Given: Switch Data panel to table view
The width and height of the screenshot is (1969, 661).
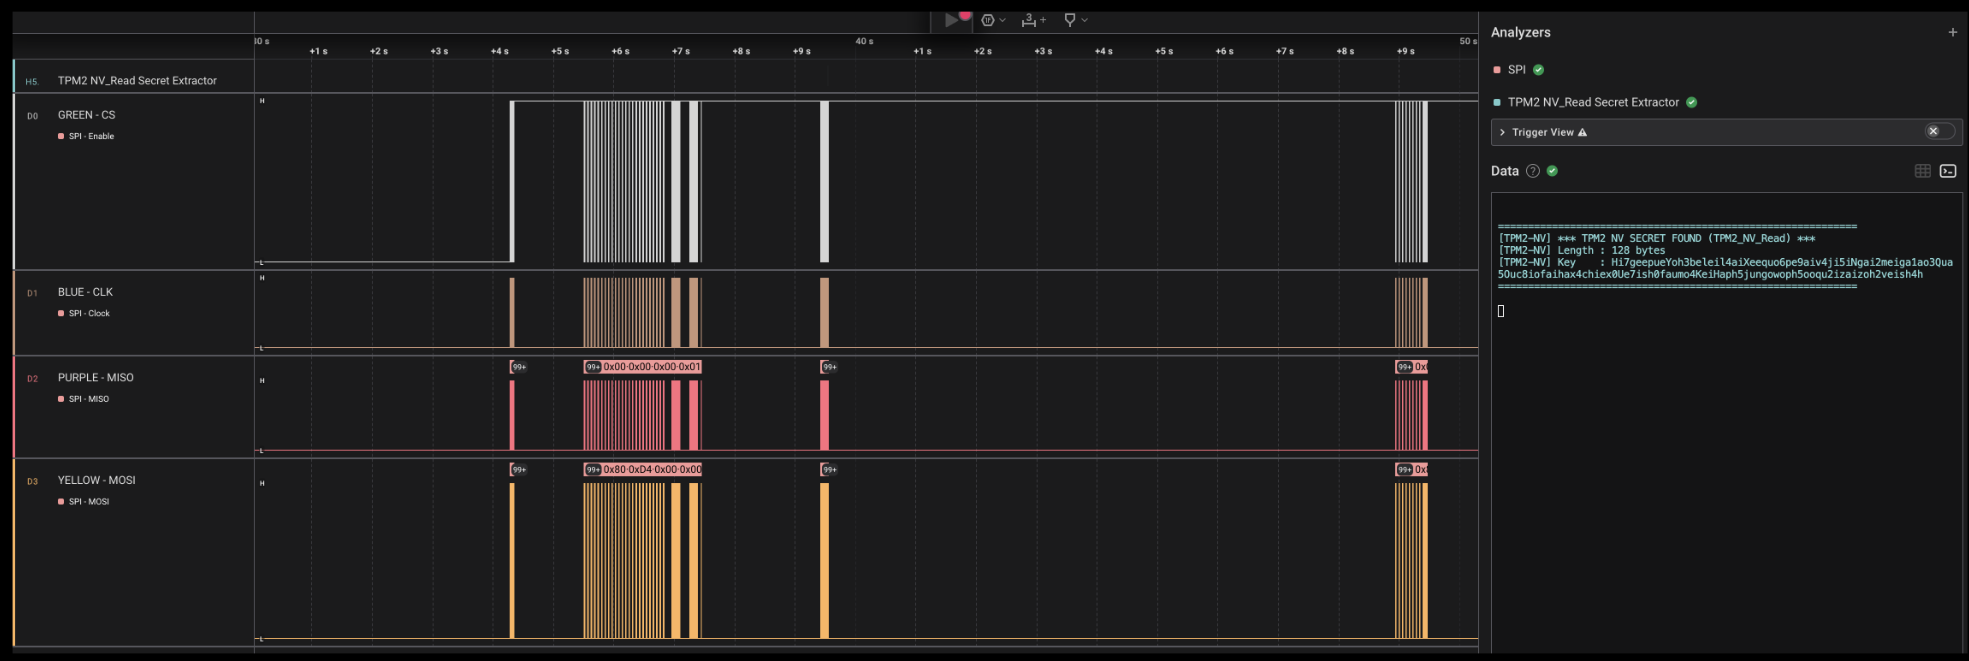Looking at the screenshot, I should pyautogui.click(x=1922, y=171).
